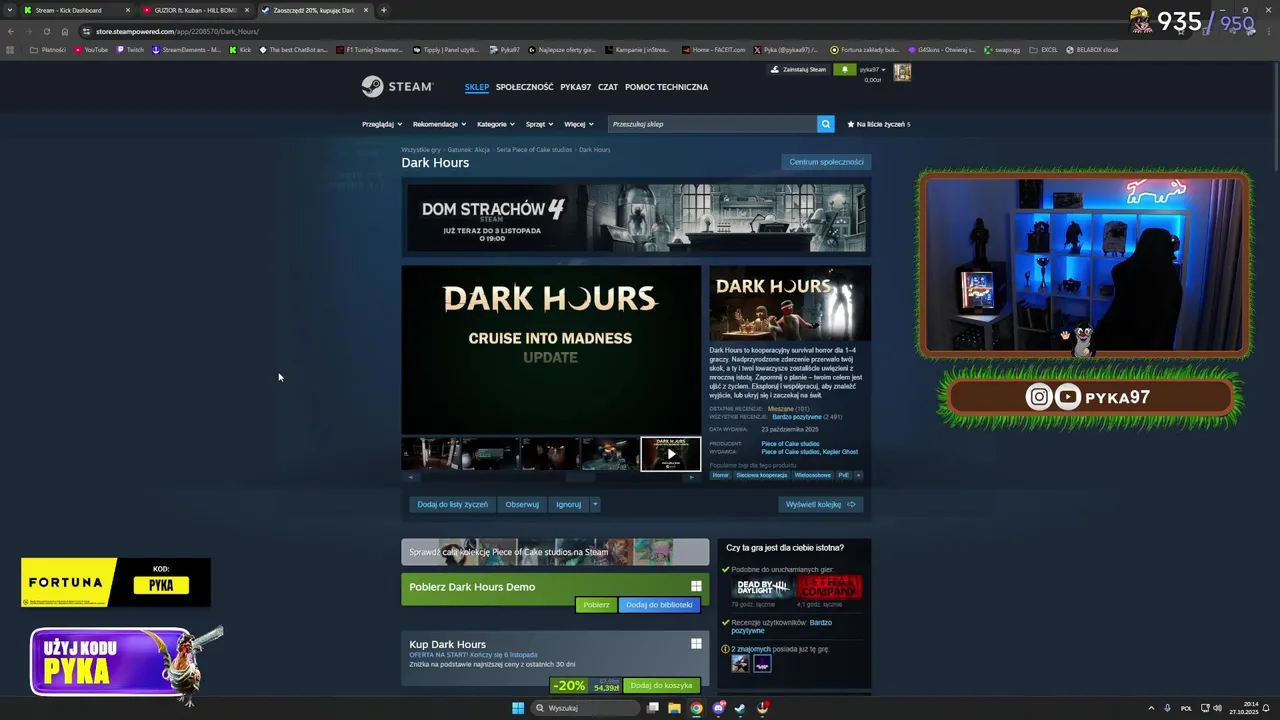Open Wszystkie gry breadcrumb link
Viewport: 1280px width, 720px height.
[421, 150]
